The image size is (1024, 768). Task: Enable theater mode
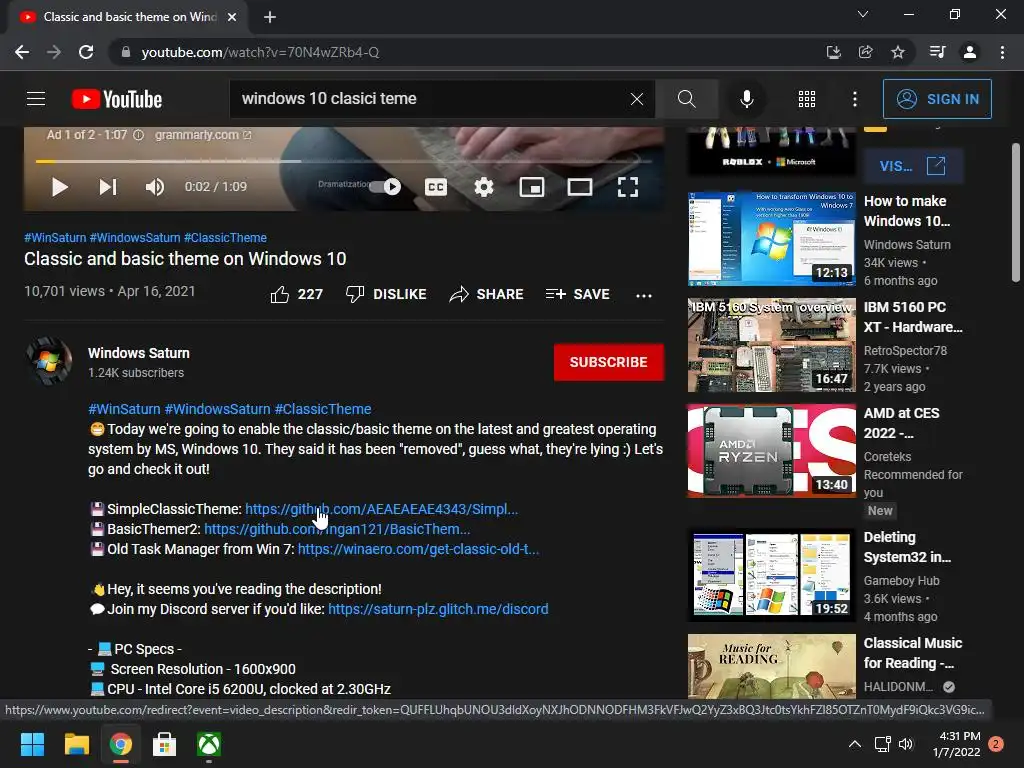(580, 187)
